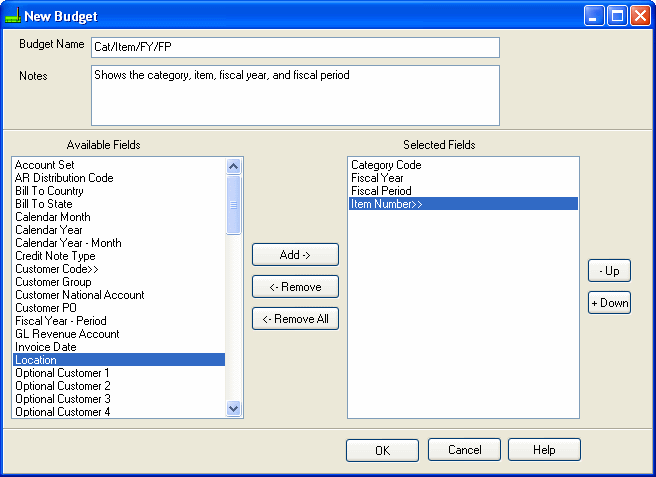The width and height of the screenshot is (656, 477).
Task: Move the field down with + Down
Action: pyautogui.click(x=609, y=303)
